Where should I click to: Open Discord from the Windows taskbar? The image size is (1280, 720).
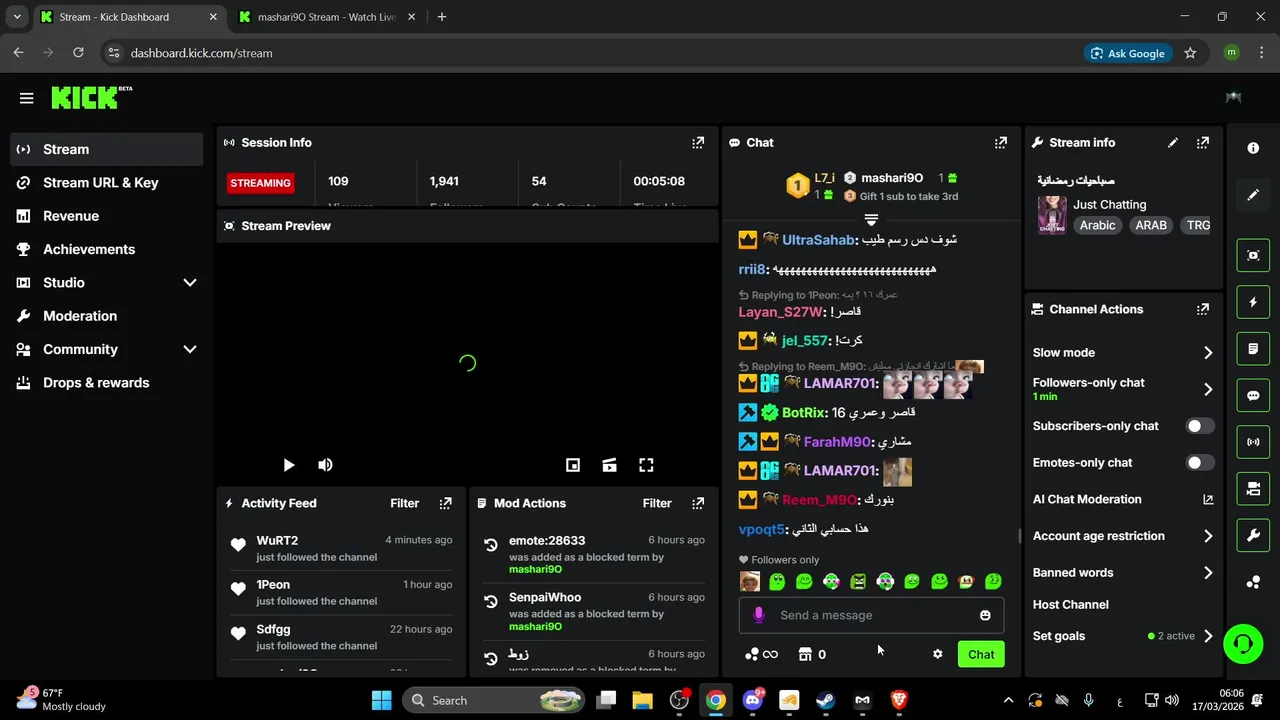pyautogui.click(x=752, y=700)
